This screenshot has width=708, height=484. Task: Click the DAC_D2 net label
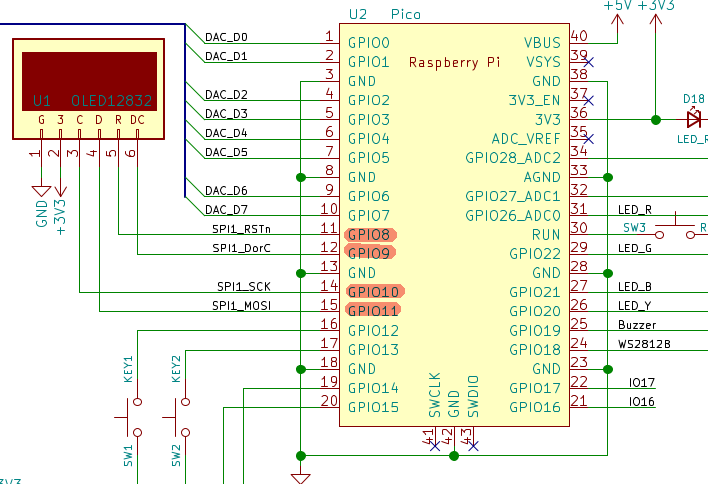tap(226, 95)
